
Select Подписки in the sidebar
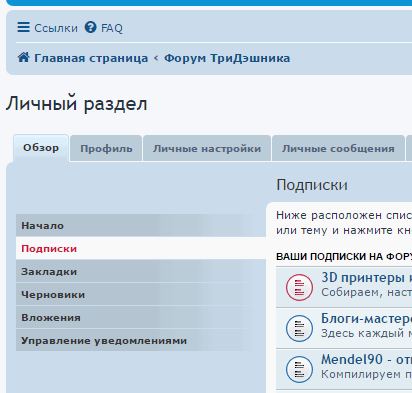point(141,248)
